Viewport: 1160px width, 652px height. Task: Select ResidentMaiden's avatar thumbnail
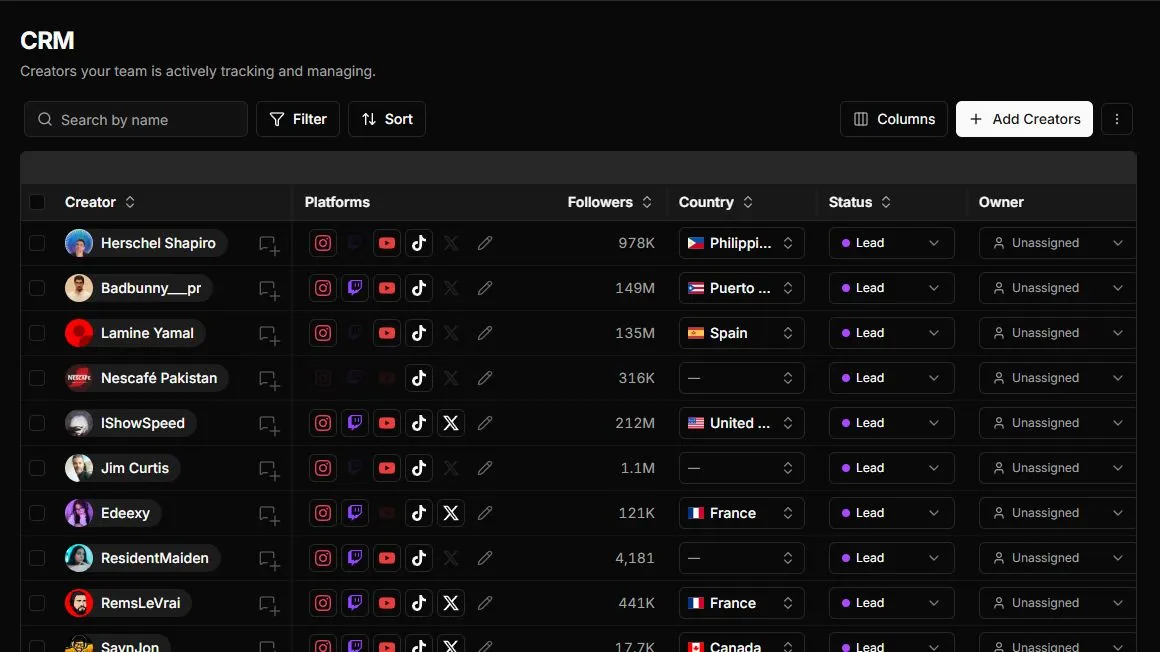79,558
